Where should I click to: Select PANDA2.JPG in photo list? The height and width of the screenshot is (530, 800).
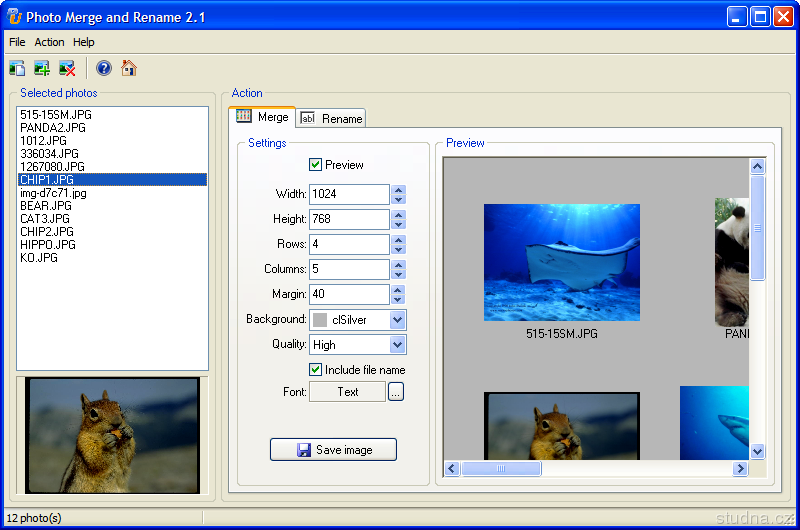(x=112, y=128)
